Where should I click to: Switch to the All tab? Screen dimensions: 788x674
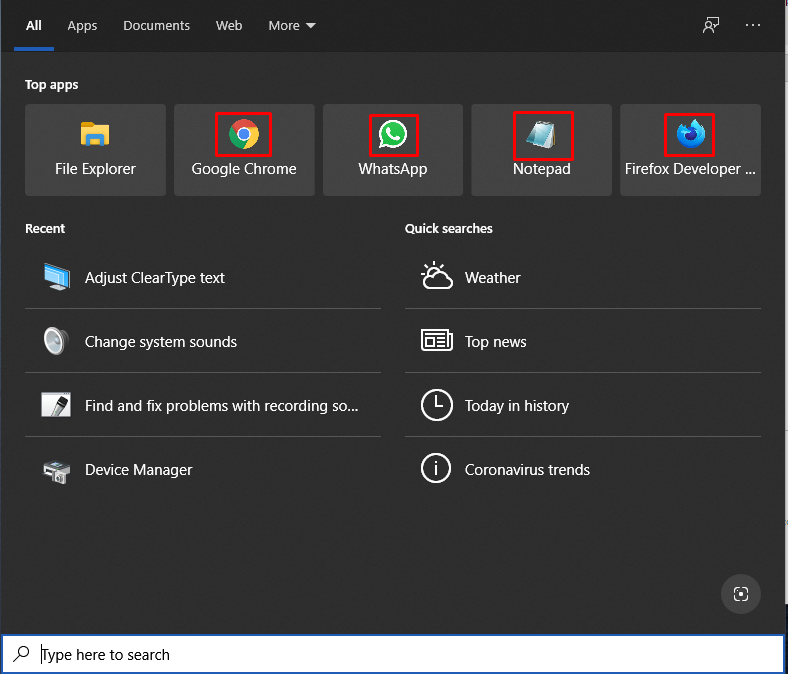pos(34,26)
